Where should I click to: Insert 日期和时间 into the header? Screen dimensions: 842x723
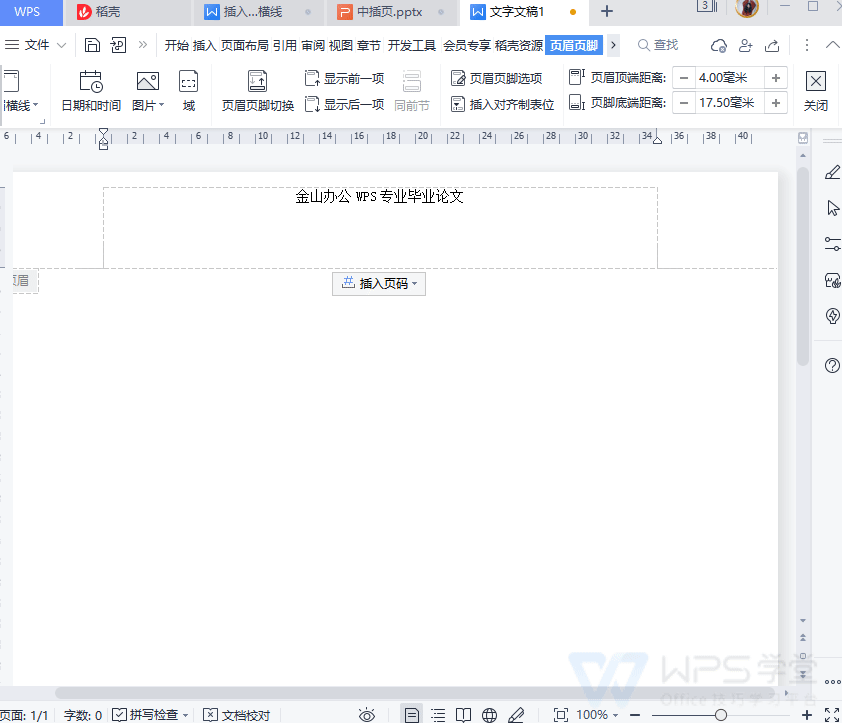pos(91,90)
